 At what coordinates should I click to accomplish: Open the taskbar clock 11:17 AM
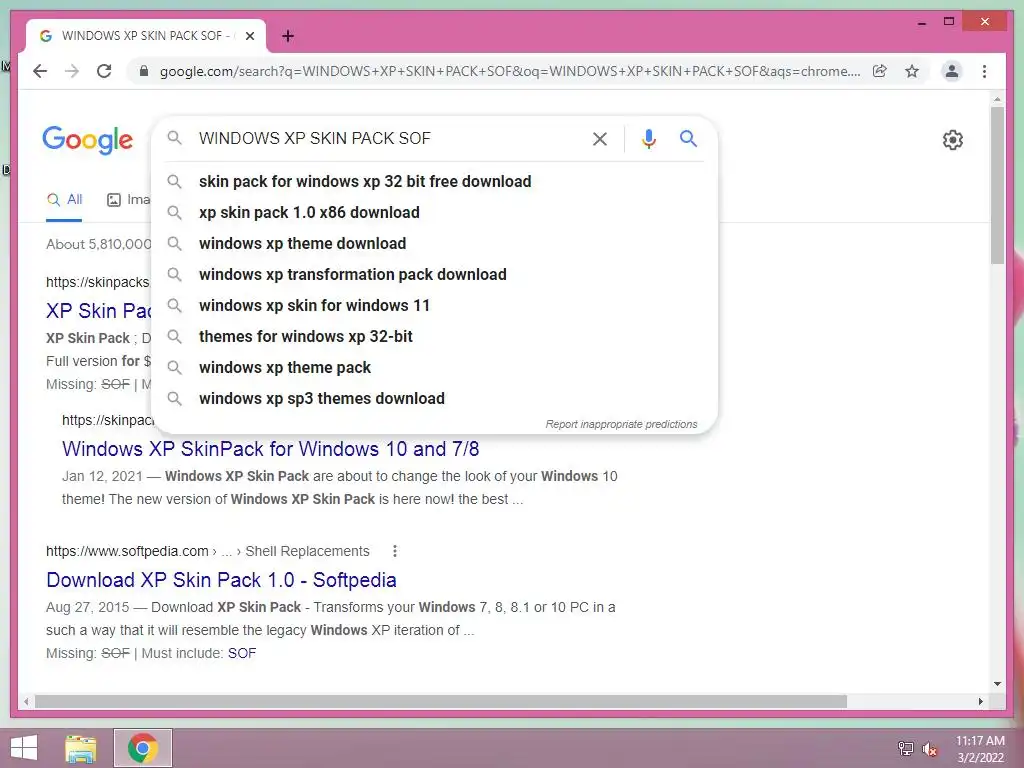[x=980, y=749]
